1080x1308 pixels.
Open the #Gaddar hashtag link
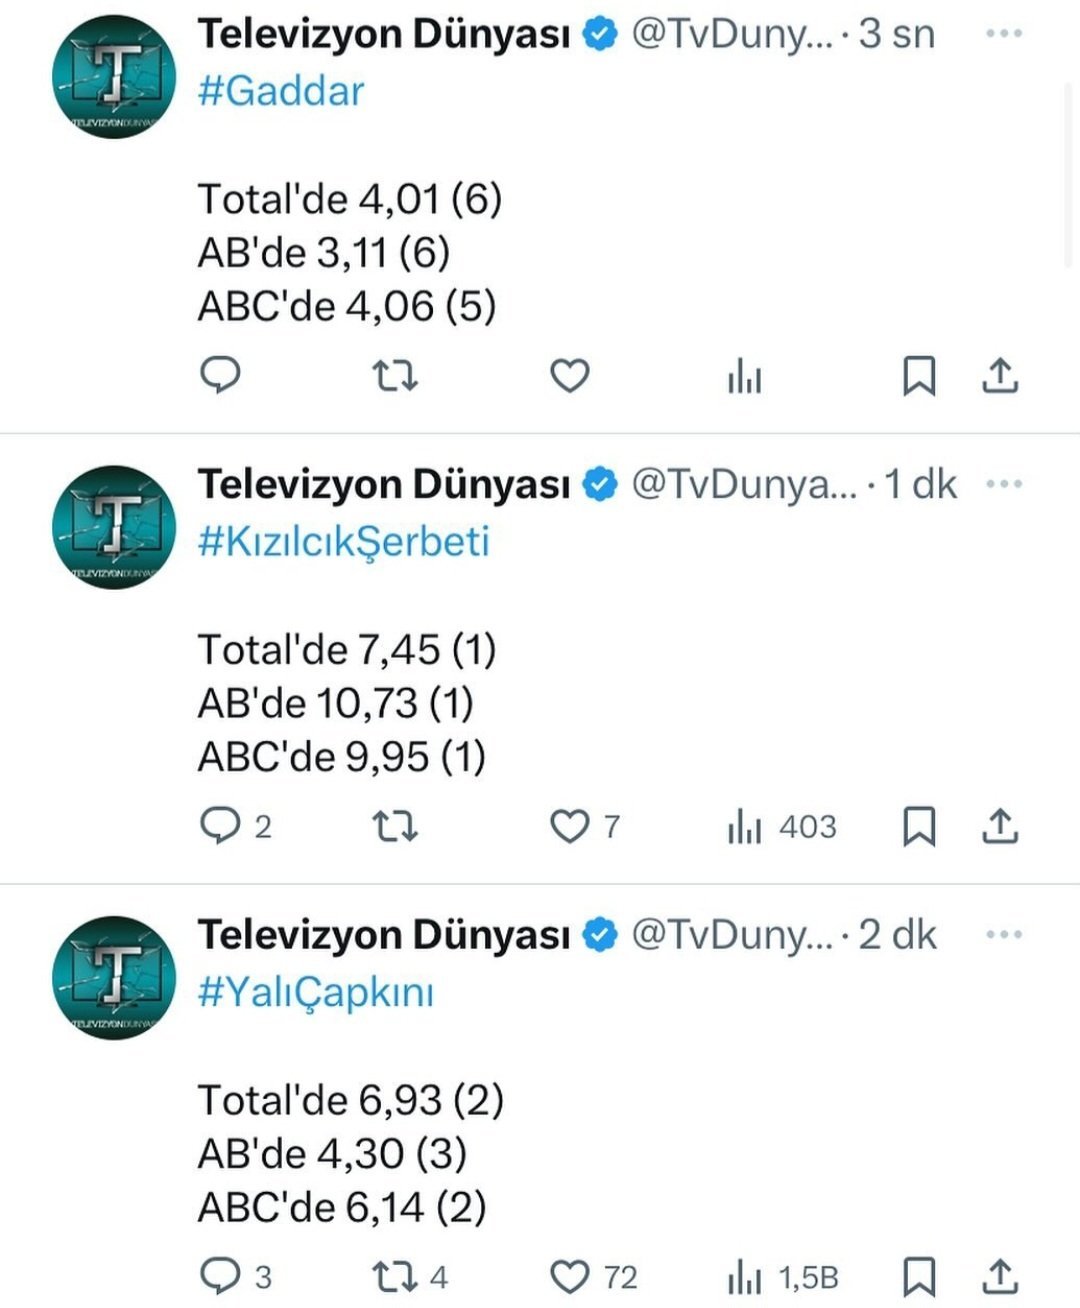(281, 91)
